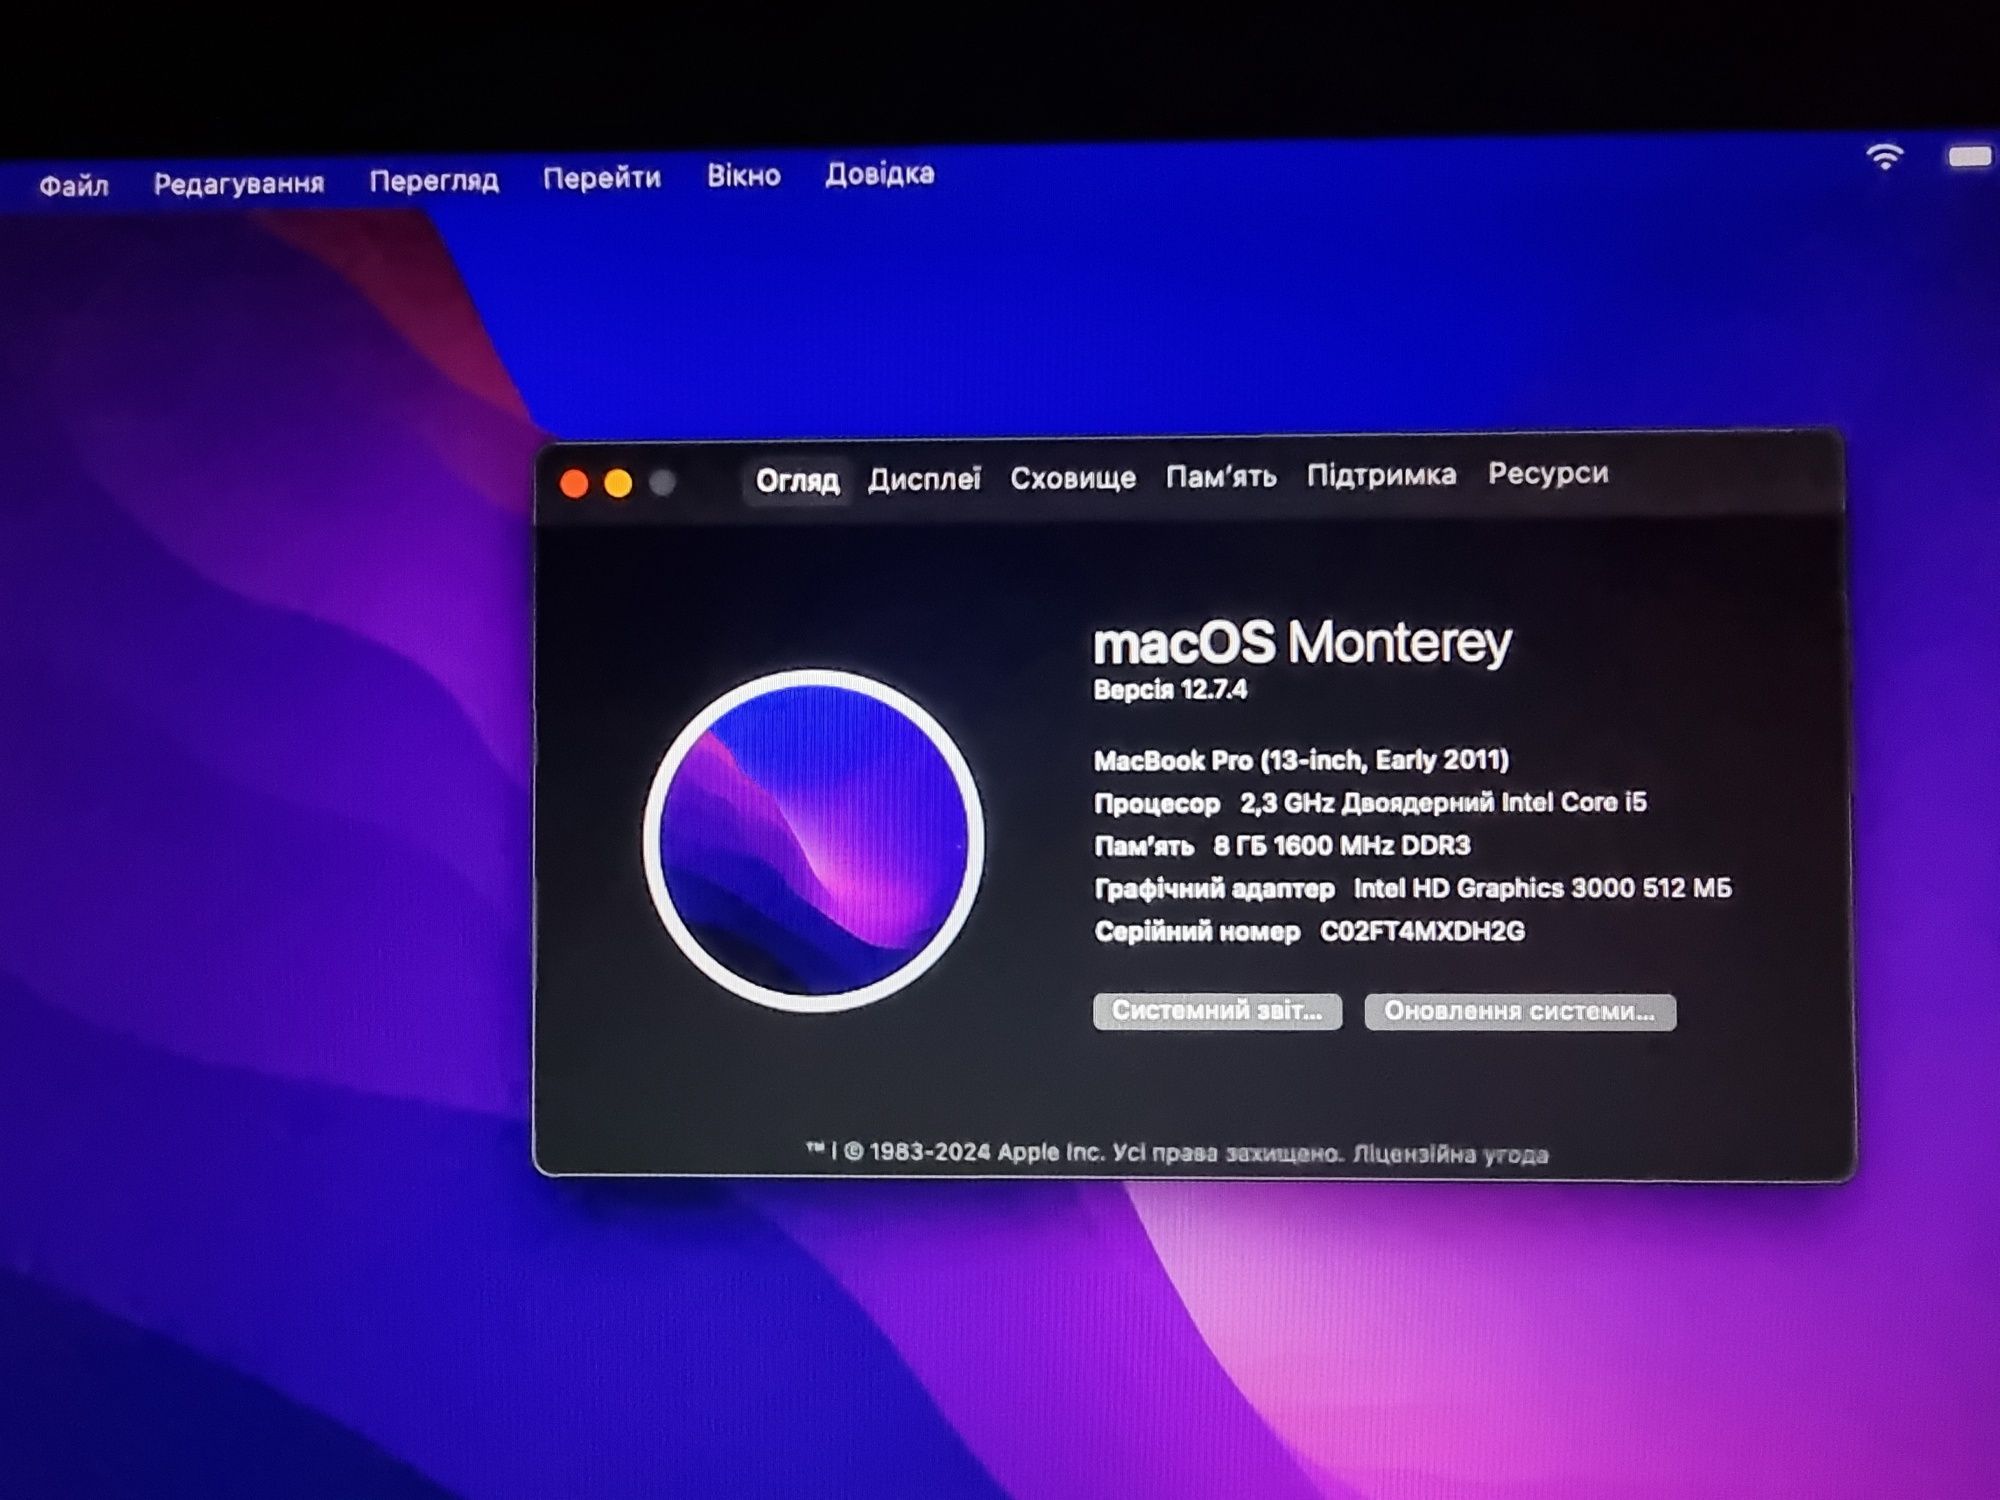Open the Редагування menu
Viewport: 2000px width, 1500px height.
[239, 183]
